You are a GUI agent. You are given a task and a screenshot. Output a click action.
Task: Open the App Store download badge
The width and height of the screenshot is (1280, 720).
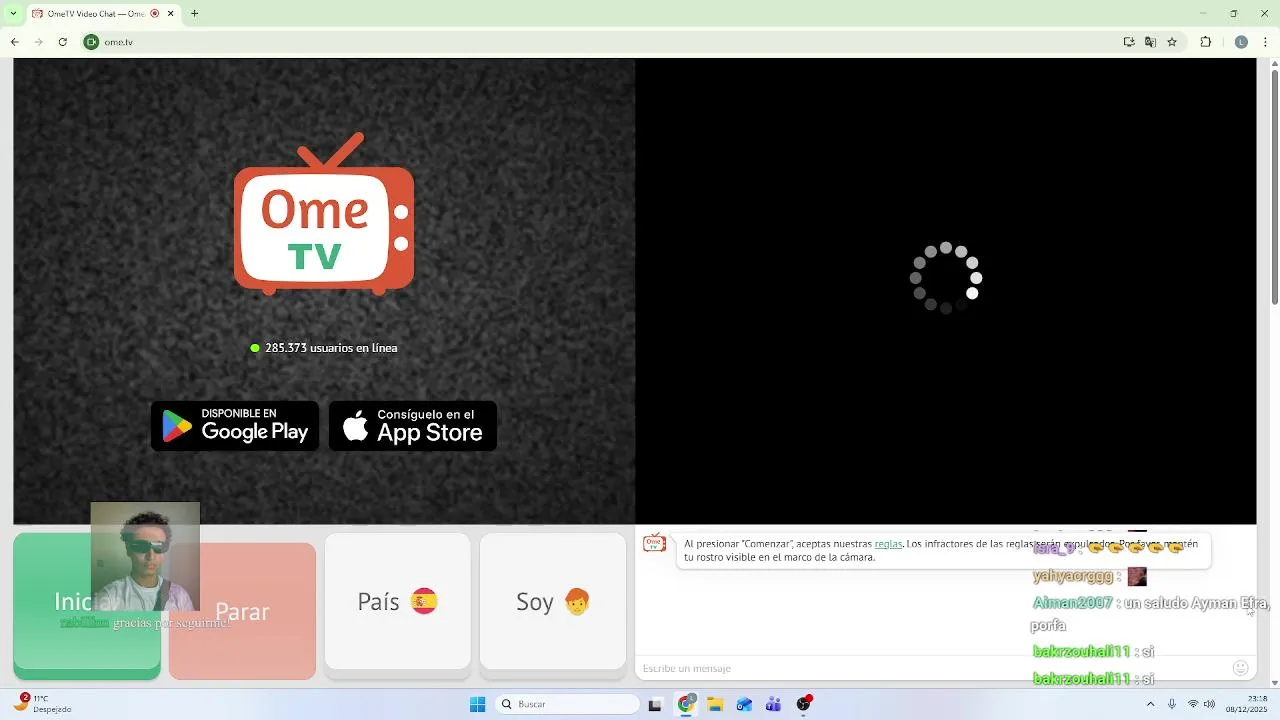[413, 426]
